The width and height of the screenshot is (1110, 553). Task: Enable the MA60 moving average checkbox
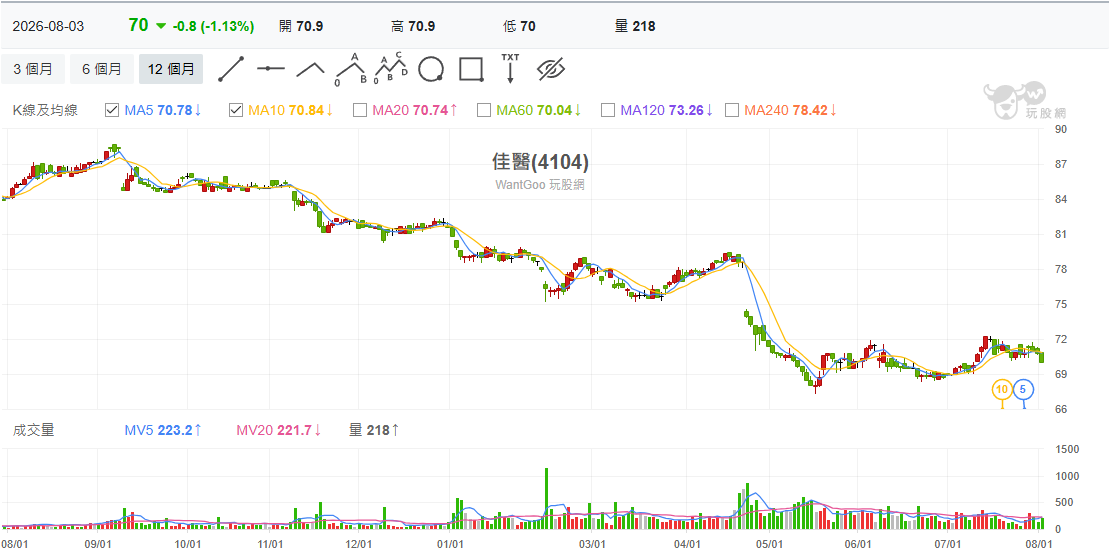pos(484,110)
